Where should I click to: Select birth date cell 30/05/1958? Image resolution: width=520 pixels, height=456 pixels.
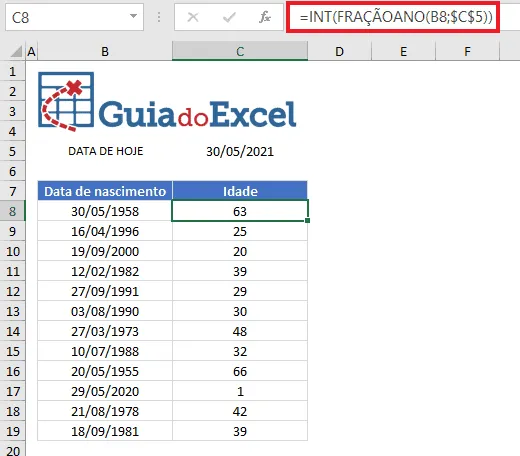(105, 211)
